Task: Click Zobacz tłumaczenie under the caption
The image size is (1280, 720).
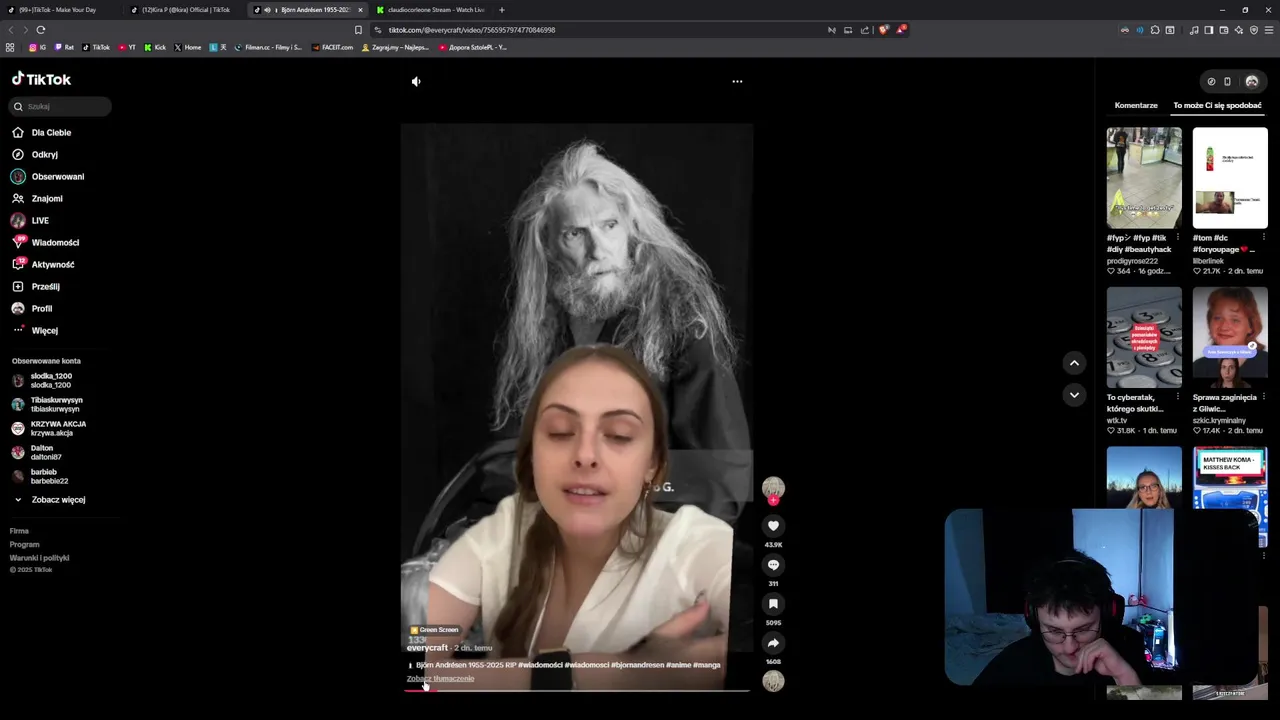Action: coord(440,679)
